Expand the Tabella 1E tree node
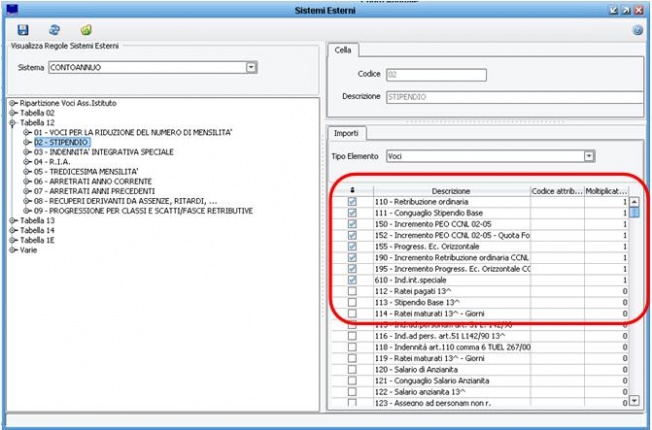This screenshot has width=652, height=430. pos(13,240)
